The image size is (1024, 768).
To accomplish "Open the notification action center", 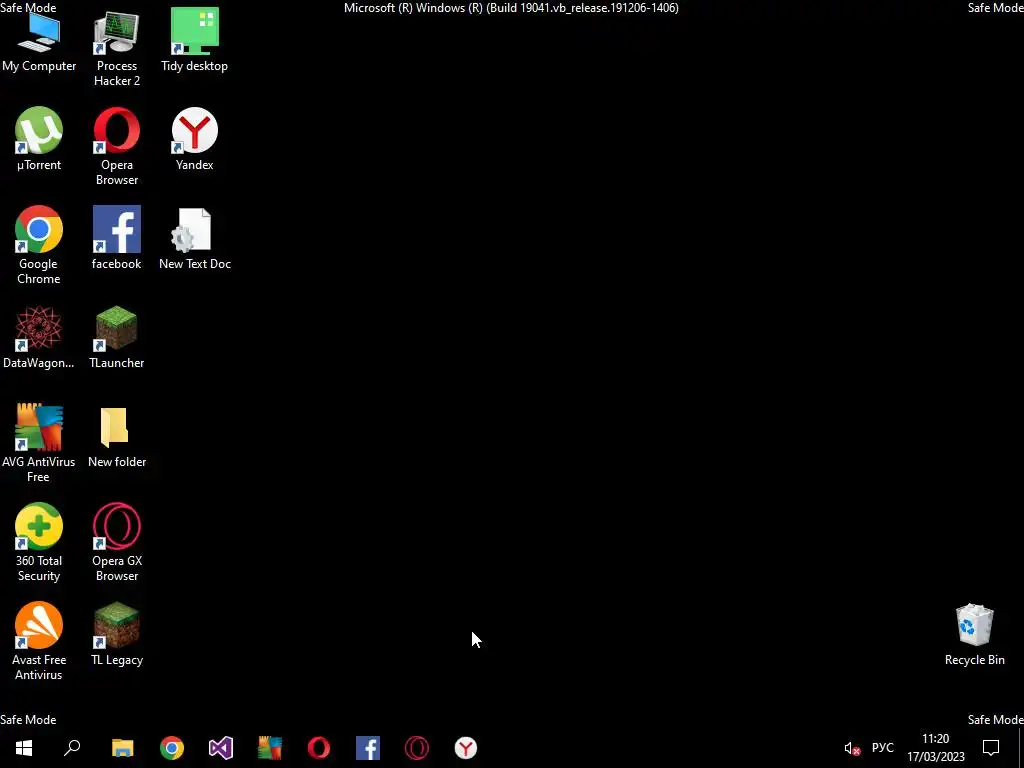I will (991, 748).
